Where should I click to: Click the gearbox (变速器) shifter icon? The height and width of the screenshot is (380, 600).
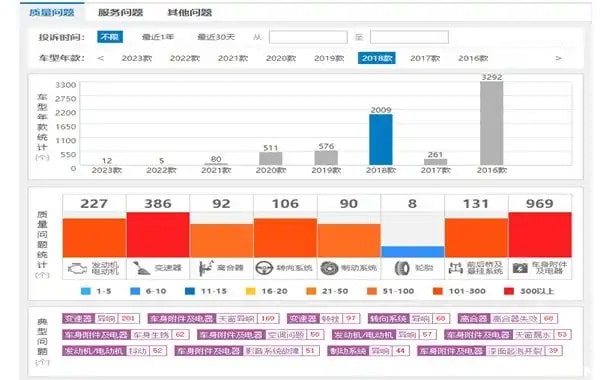point(141,268)
